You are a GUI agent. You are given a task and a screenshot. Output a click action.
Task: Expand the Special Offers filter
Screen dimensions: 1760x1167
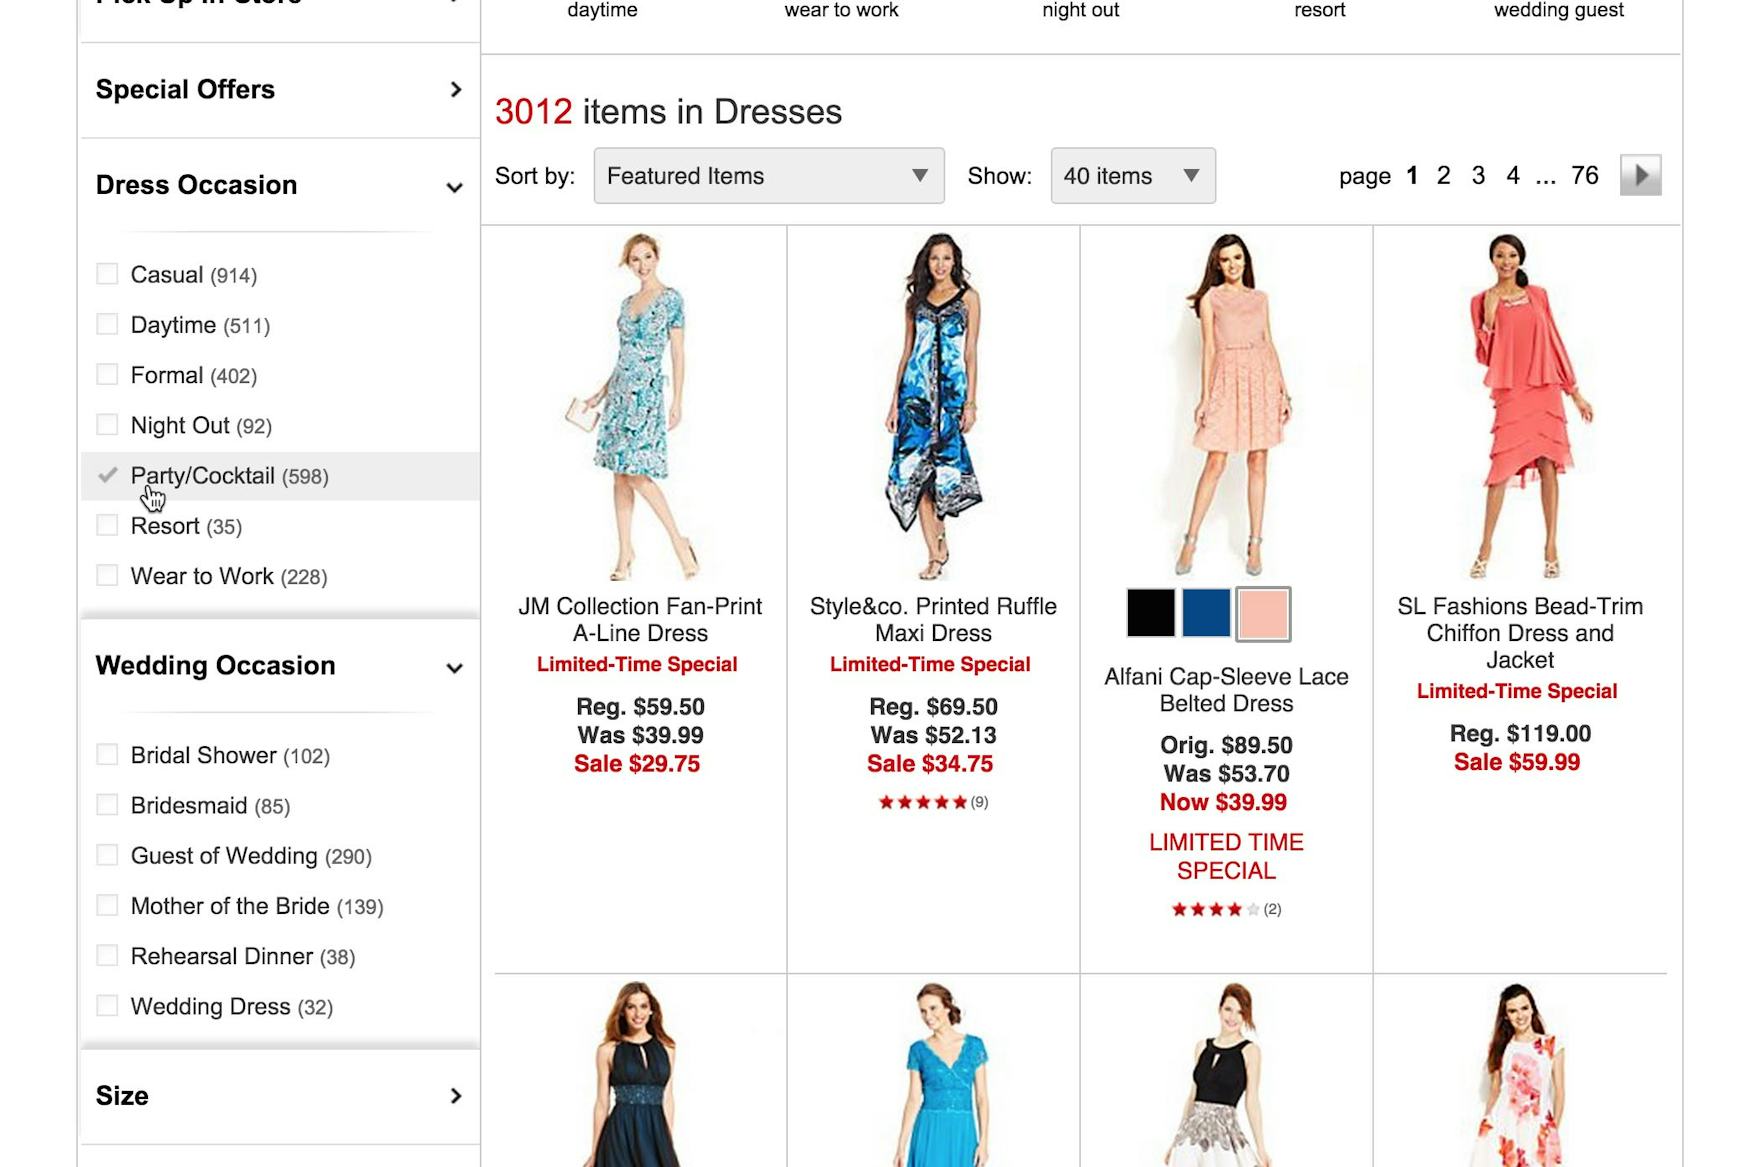pos(455,90)
